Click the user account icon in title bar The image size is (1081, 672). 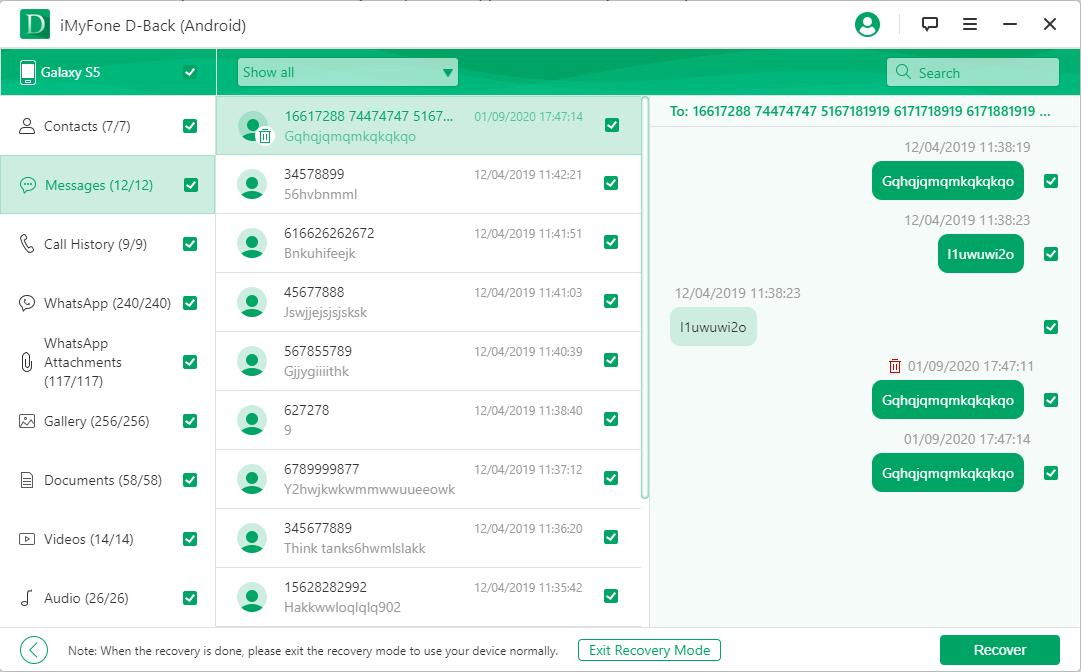coord(867,25)
